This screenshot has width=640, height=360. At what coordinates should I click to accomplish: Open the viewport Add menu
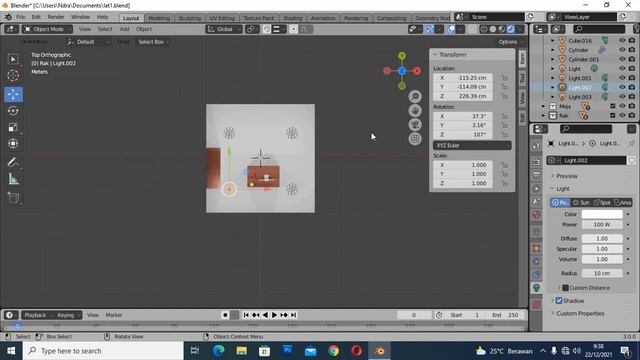click(124, 29)
